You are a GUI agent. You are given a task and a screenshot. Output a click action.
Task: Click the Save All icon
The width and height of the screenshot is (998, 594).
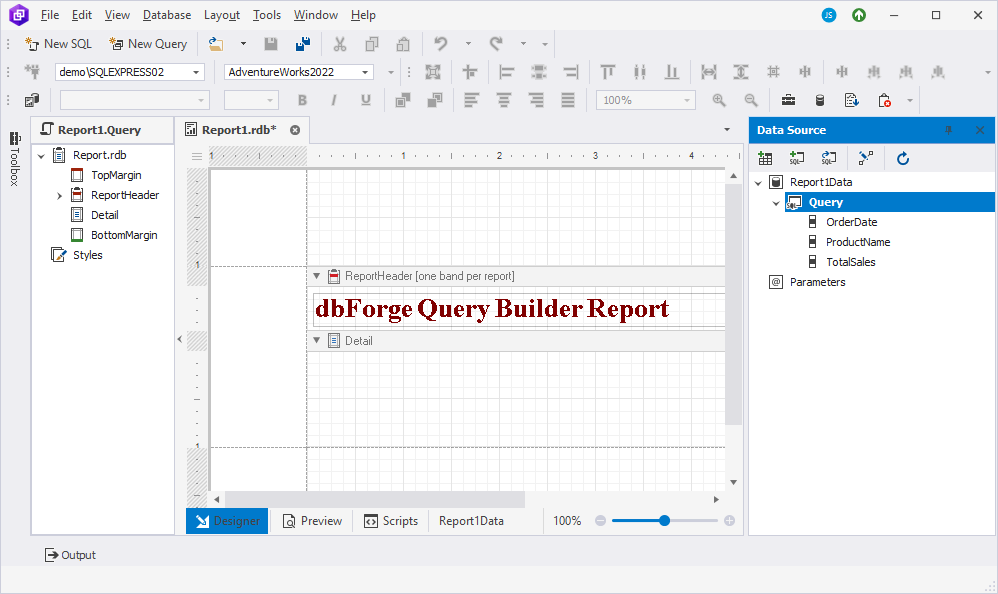point(303,44)
